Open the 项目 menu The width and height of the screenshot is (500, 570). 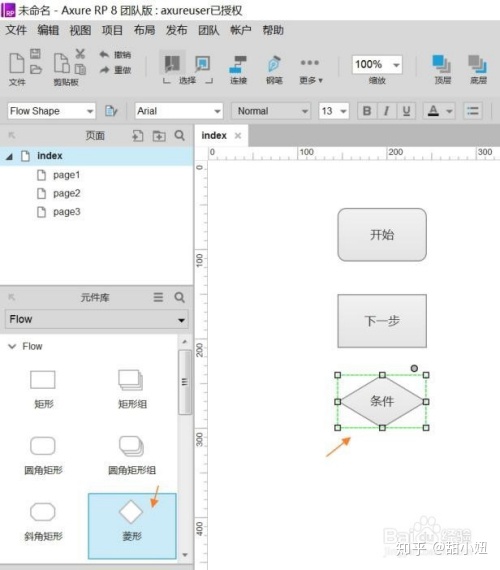coord(112,30)
